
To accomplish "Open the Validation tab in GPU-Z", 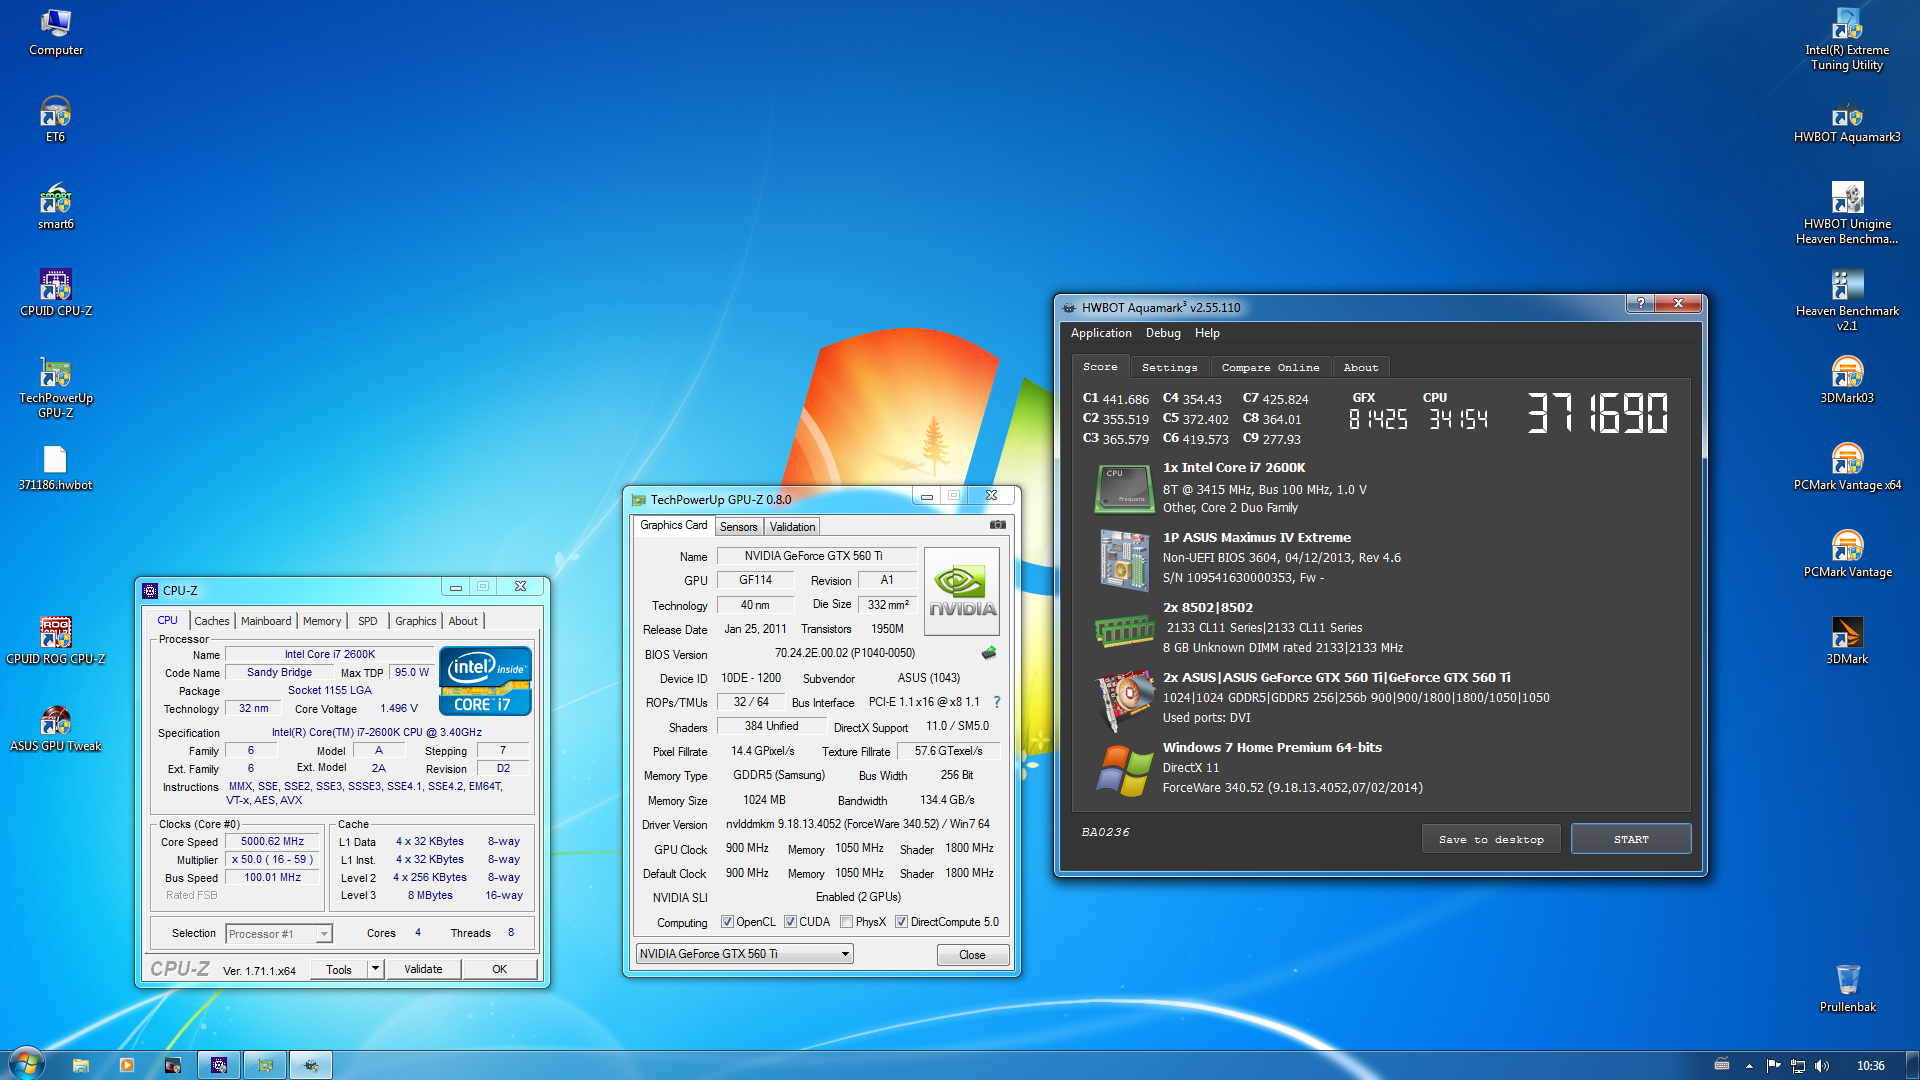I will click(792, 527).
